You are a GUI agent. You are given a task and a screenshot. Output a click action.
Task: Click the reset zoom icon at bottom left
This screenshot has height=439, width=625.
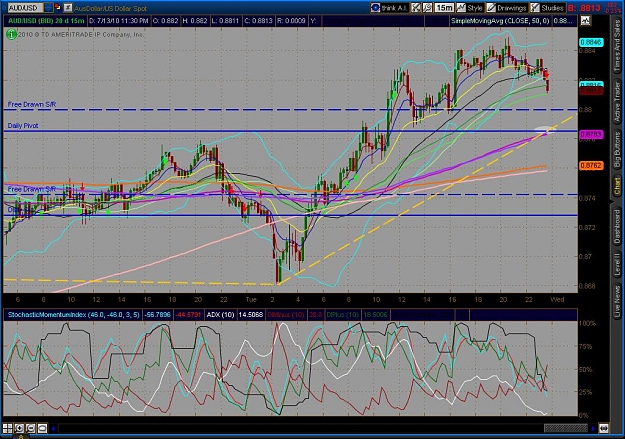tap(42, 428)
